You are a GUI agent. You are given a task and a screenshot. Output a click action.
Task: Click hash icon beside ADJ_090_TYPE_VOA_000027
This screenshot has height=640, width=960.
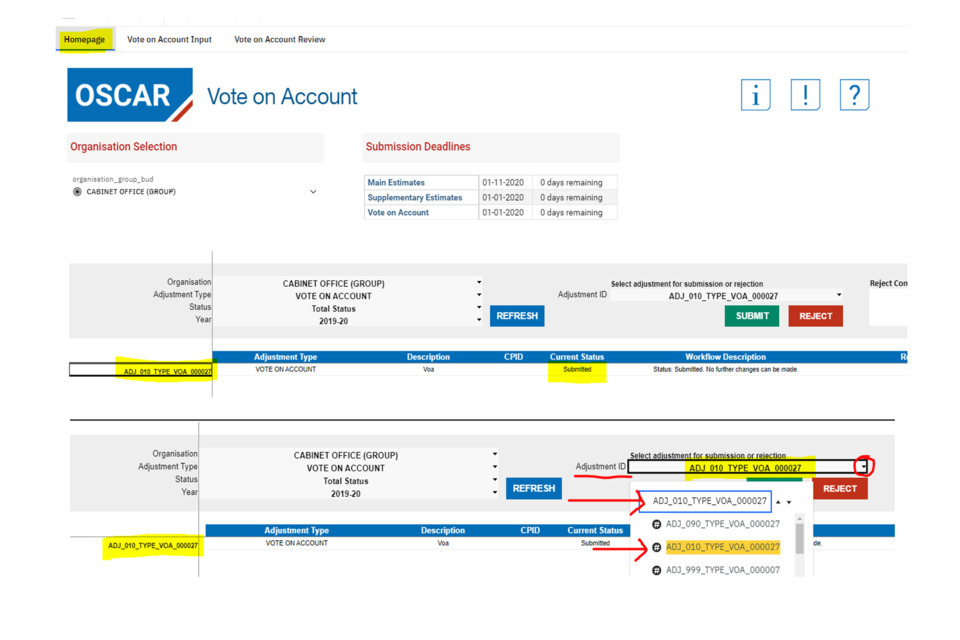point(657,524)
